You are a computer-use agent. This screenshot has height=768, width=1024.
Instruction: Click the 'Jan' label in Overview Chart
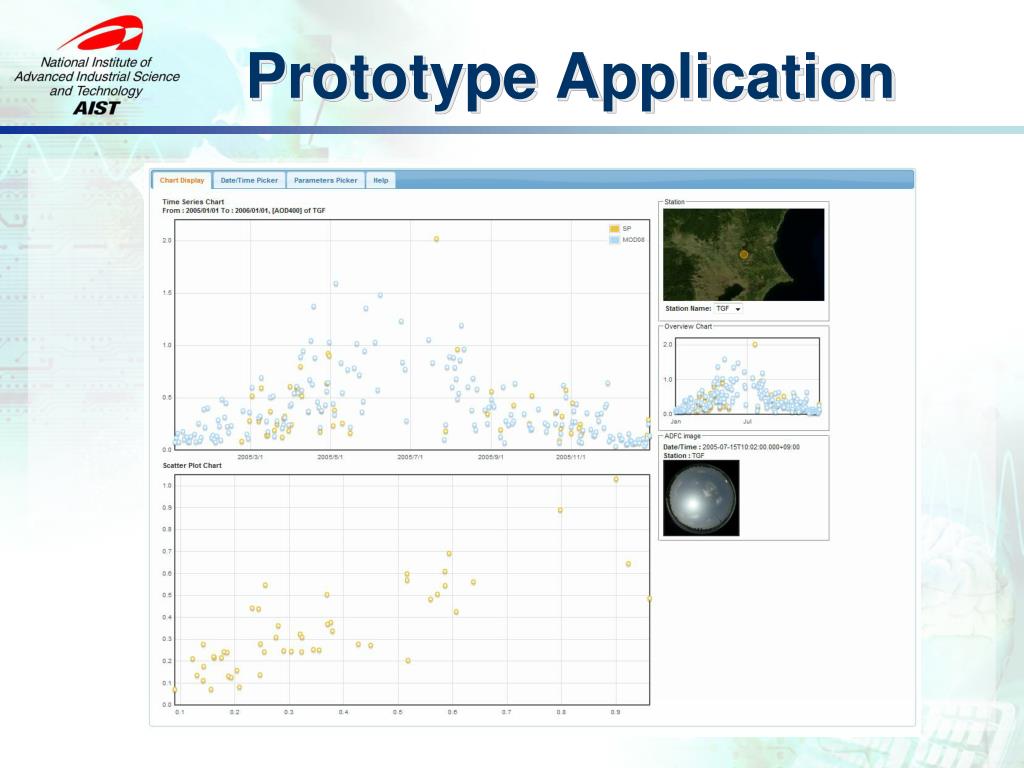[676, 422]
